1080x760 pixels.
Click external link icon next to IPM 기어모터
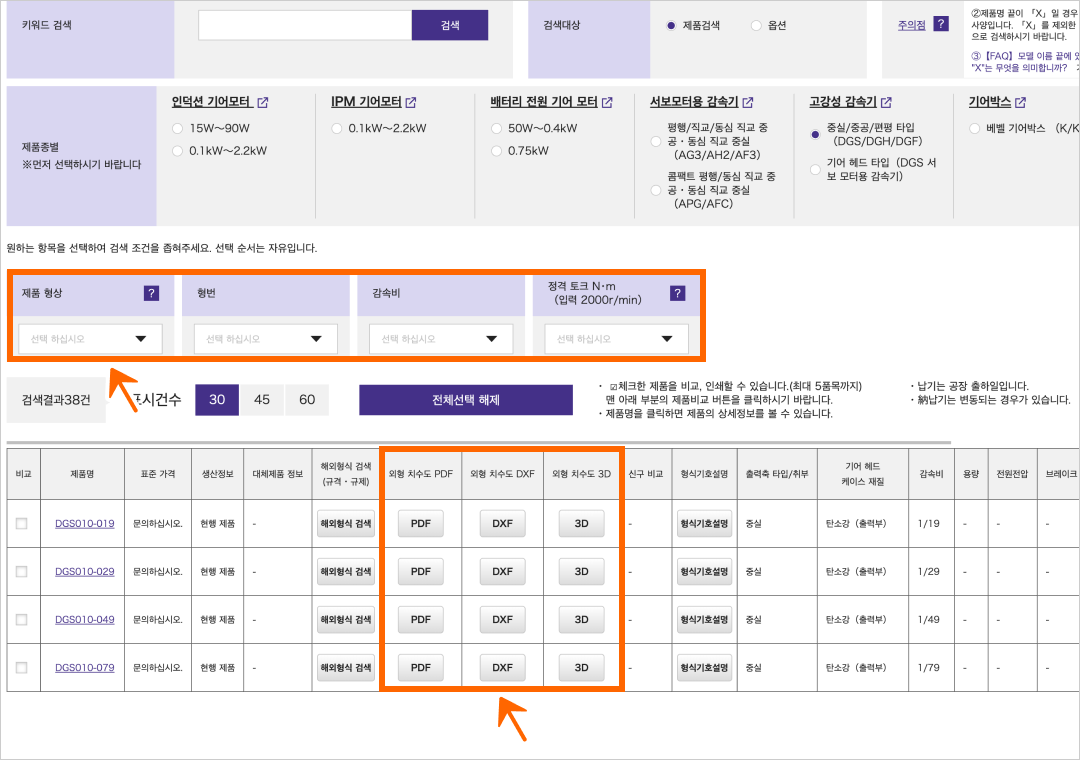[411, 103]
